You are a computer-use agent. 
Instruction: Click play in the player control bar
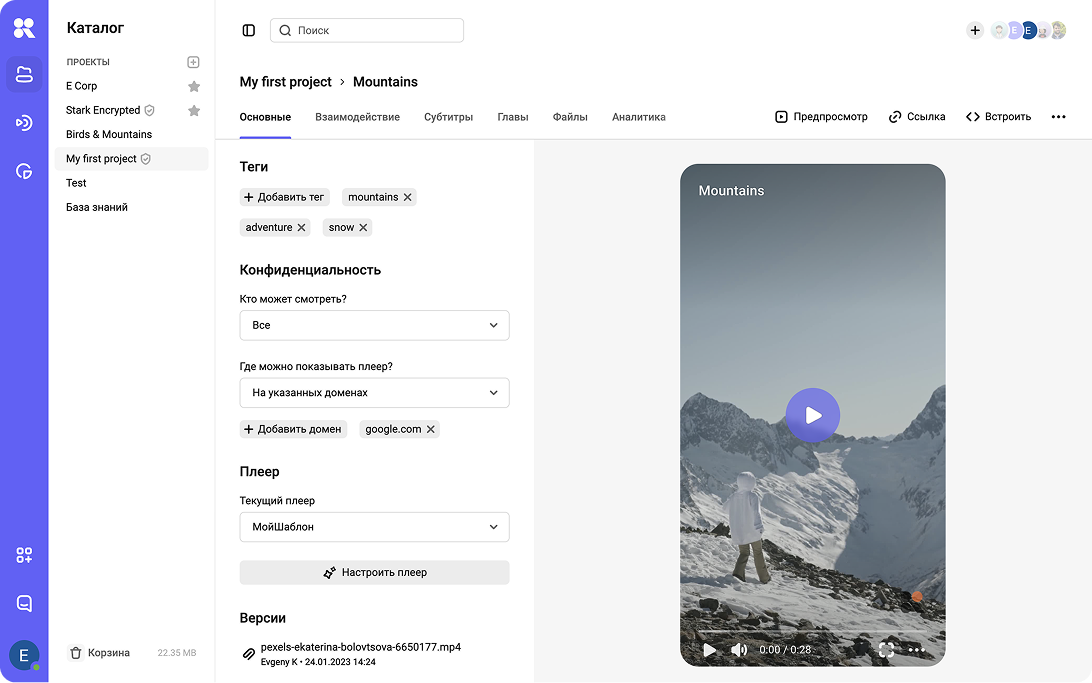click(x=710, y=650)
